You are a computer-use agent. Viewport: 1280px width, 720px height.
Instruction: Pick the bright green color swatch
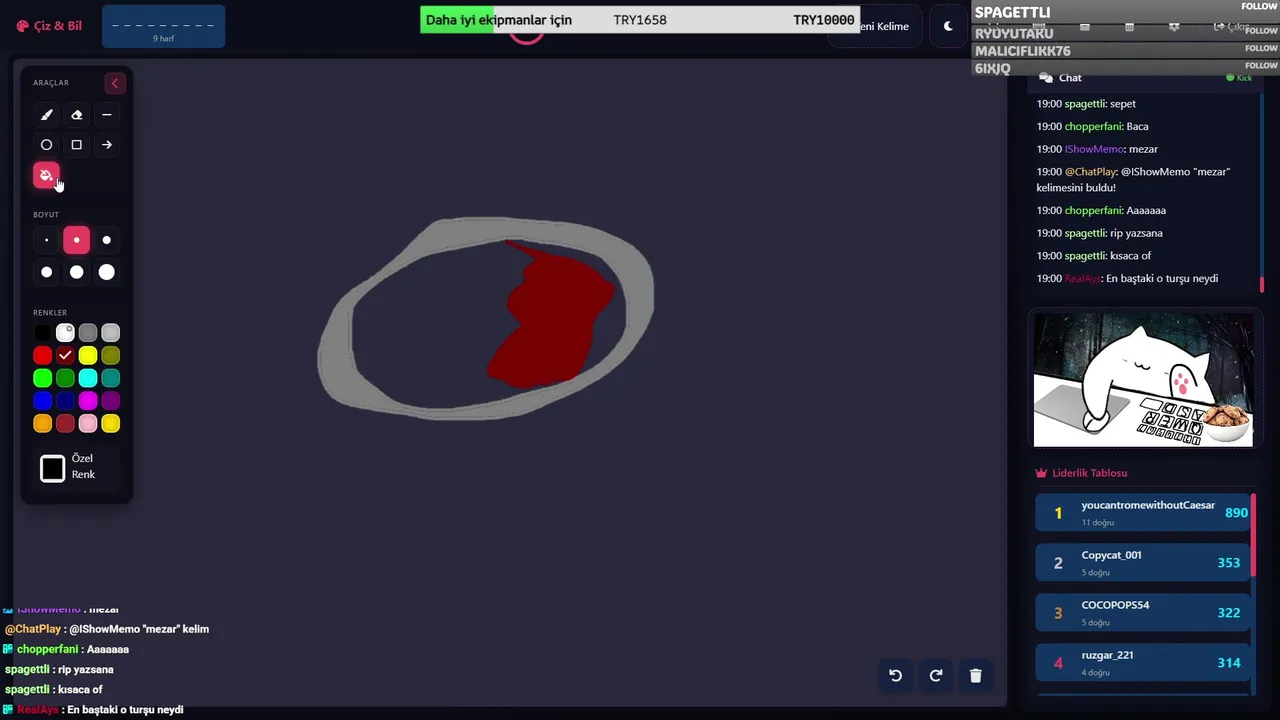click(x=42, y=378)
